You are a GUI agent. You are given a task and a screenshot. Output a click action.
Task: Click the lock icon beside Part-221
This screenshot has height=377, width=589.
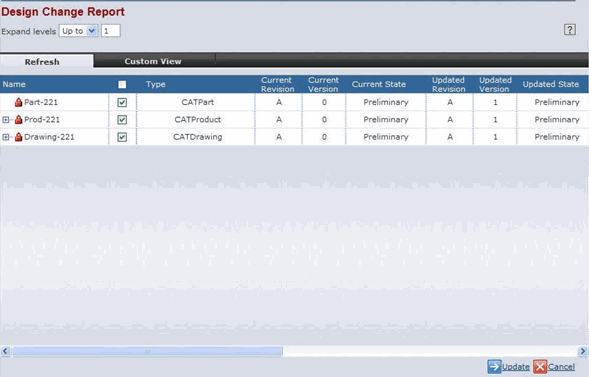(18, 102)
